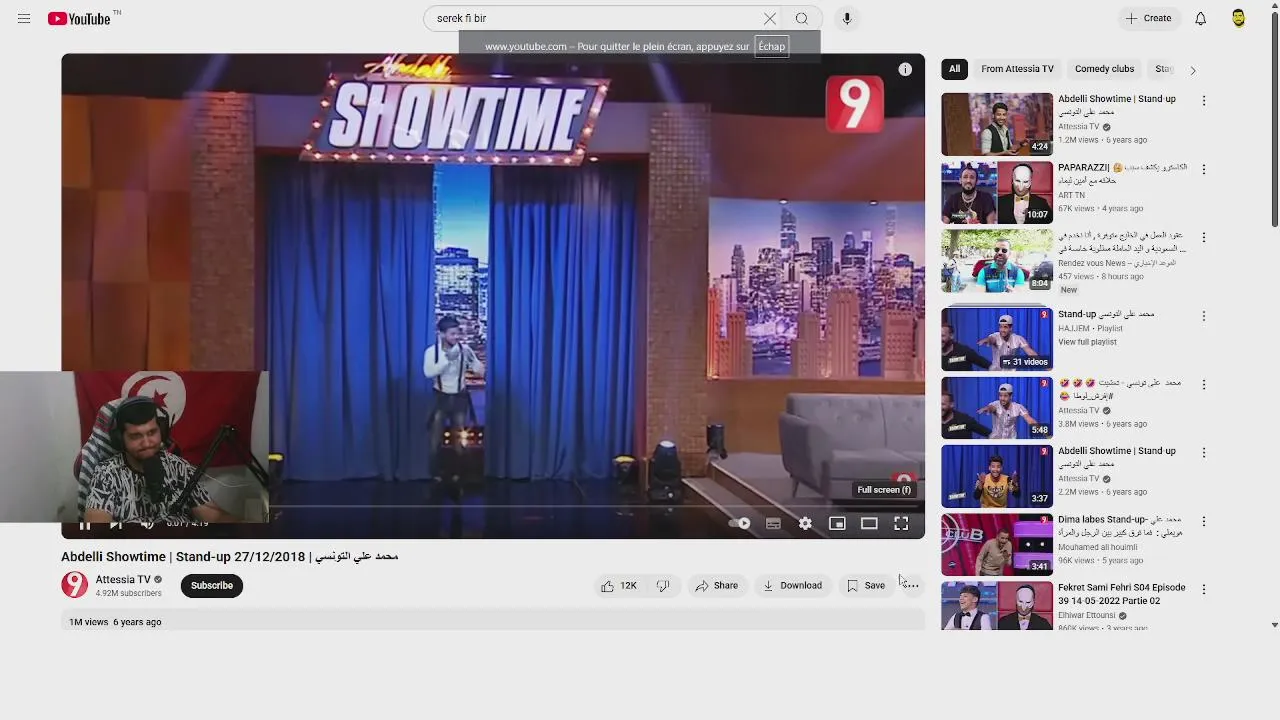Click the magnifier search button
Screen dimensions: 1280x720
click(x=802, y=19)
